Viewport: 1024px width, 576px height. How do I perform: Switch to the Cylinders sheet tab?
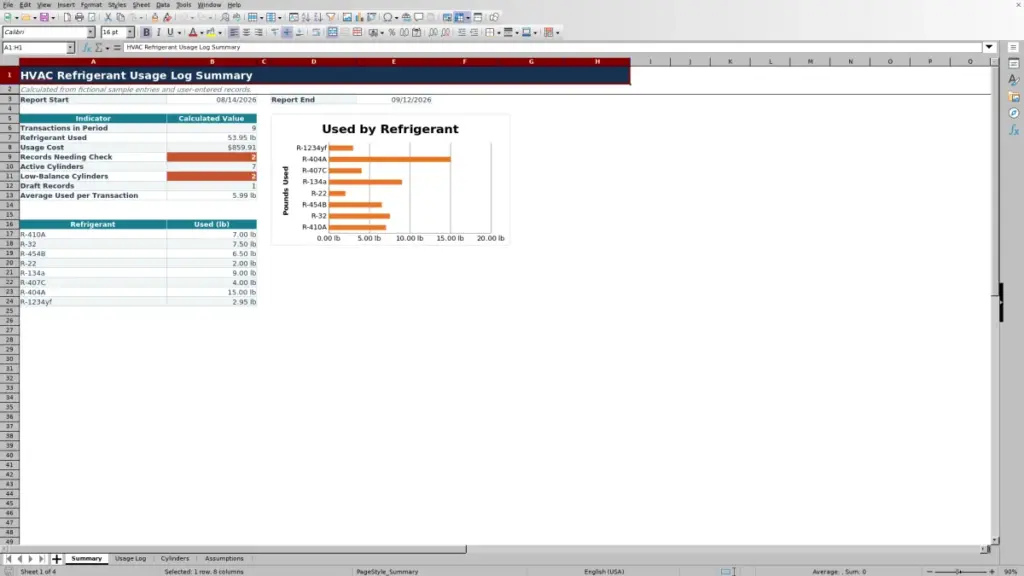[x=175, y=558]
